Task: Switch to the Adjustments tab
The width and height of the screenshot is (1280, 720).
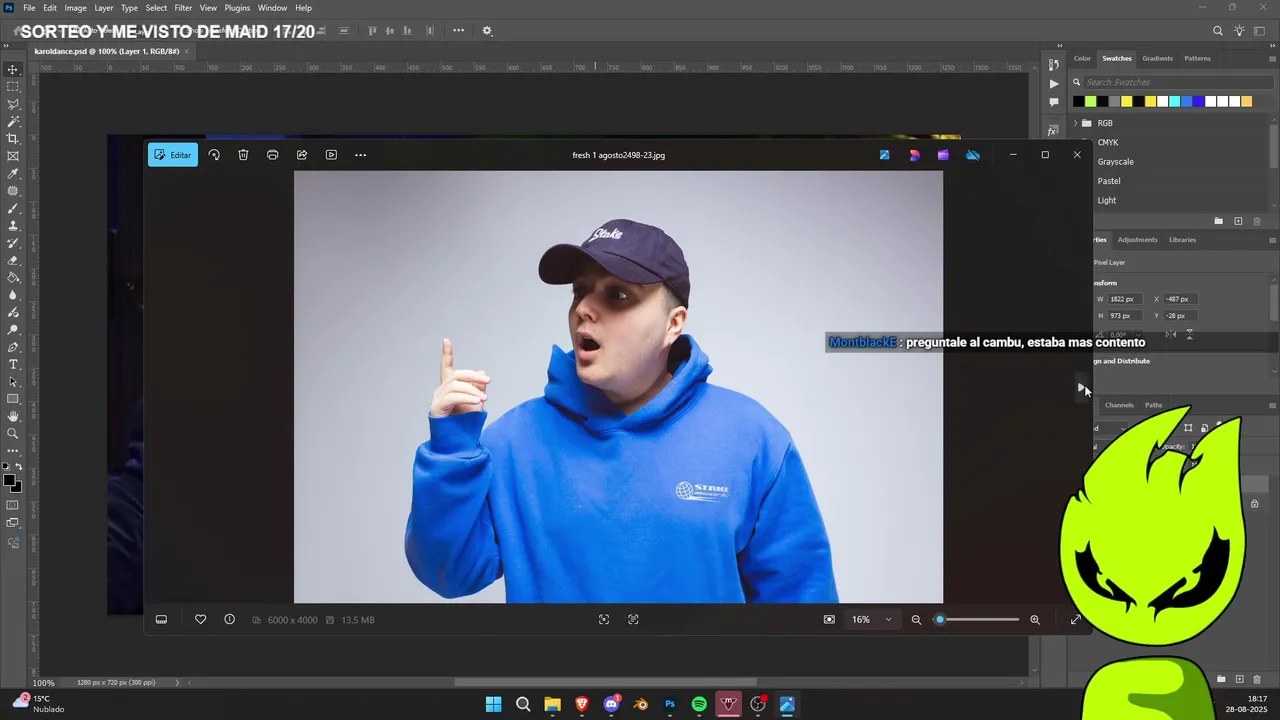Action: coord(1137,240)
